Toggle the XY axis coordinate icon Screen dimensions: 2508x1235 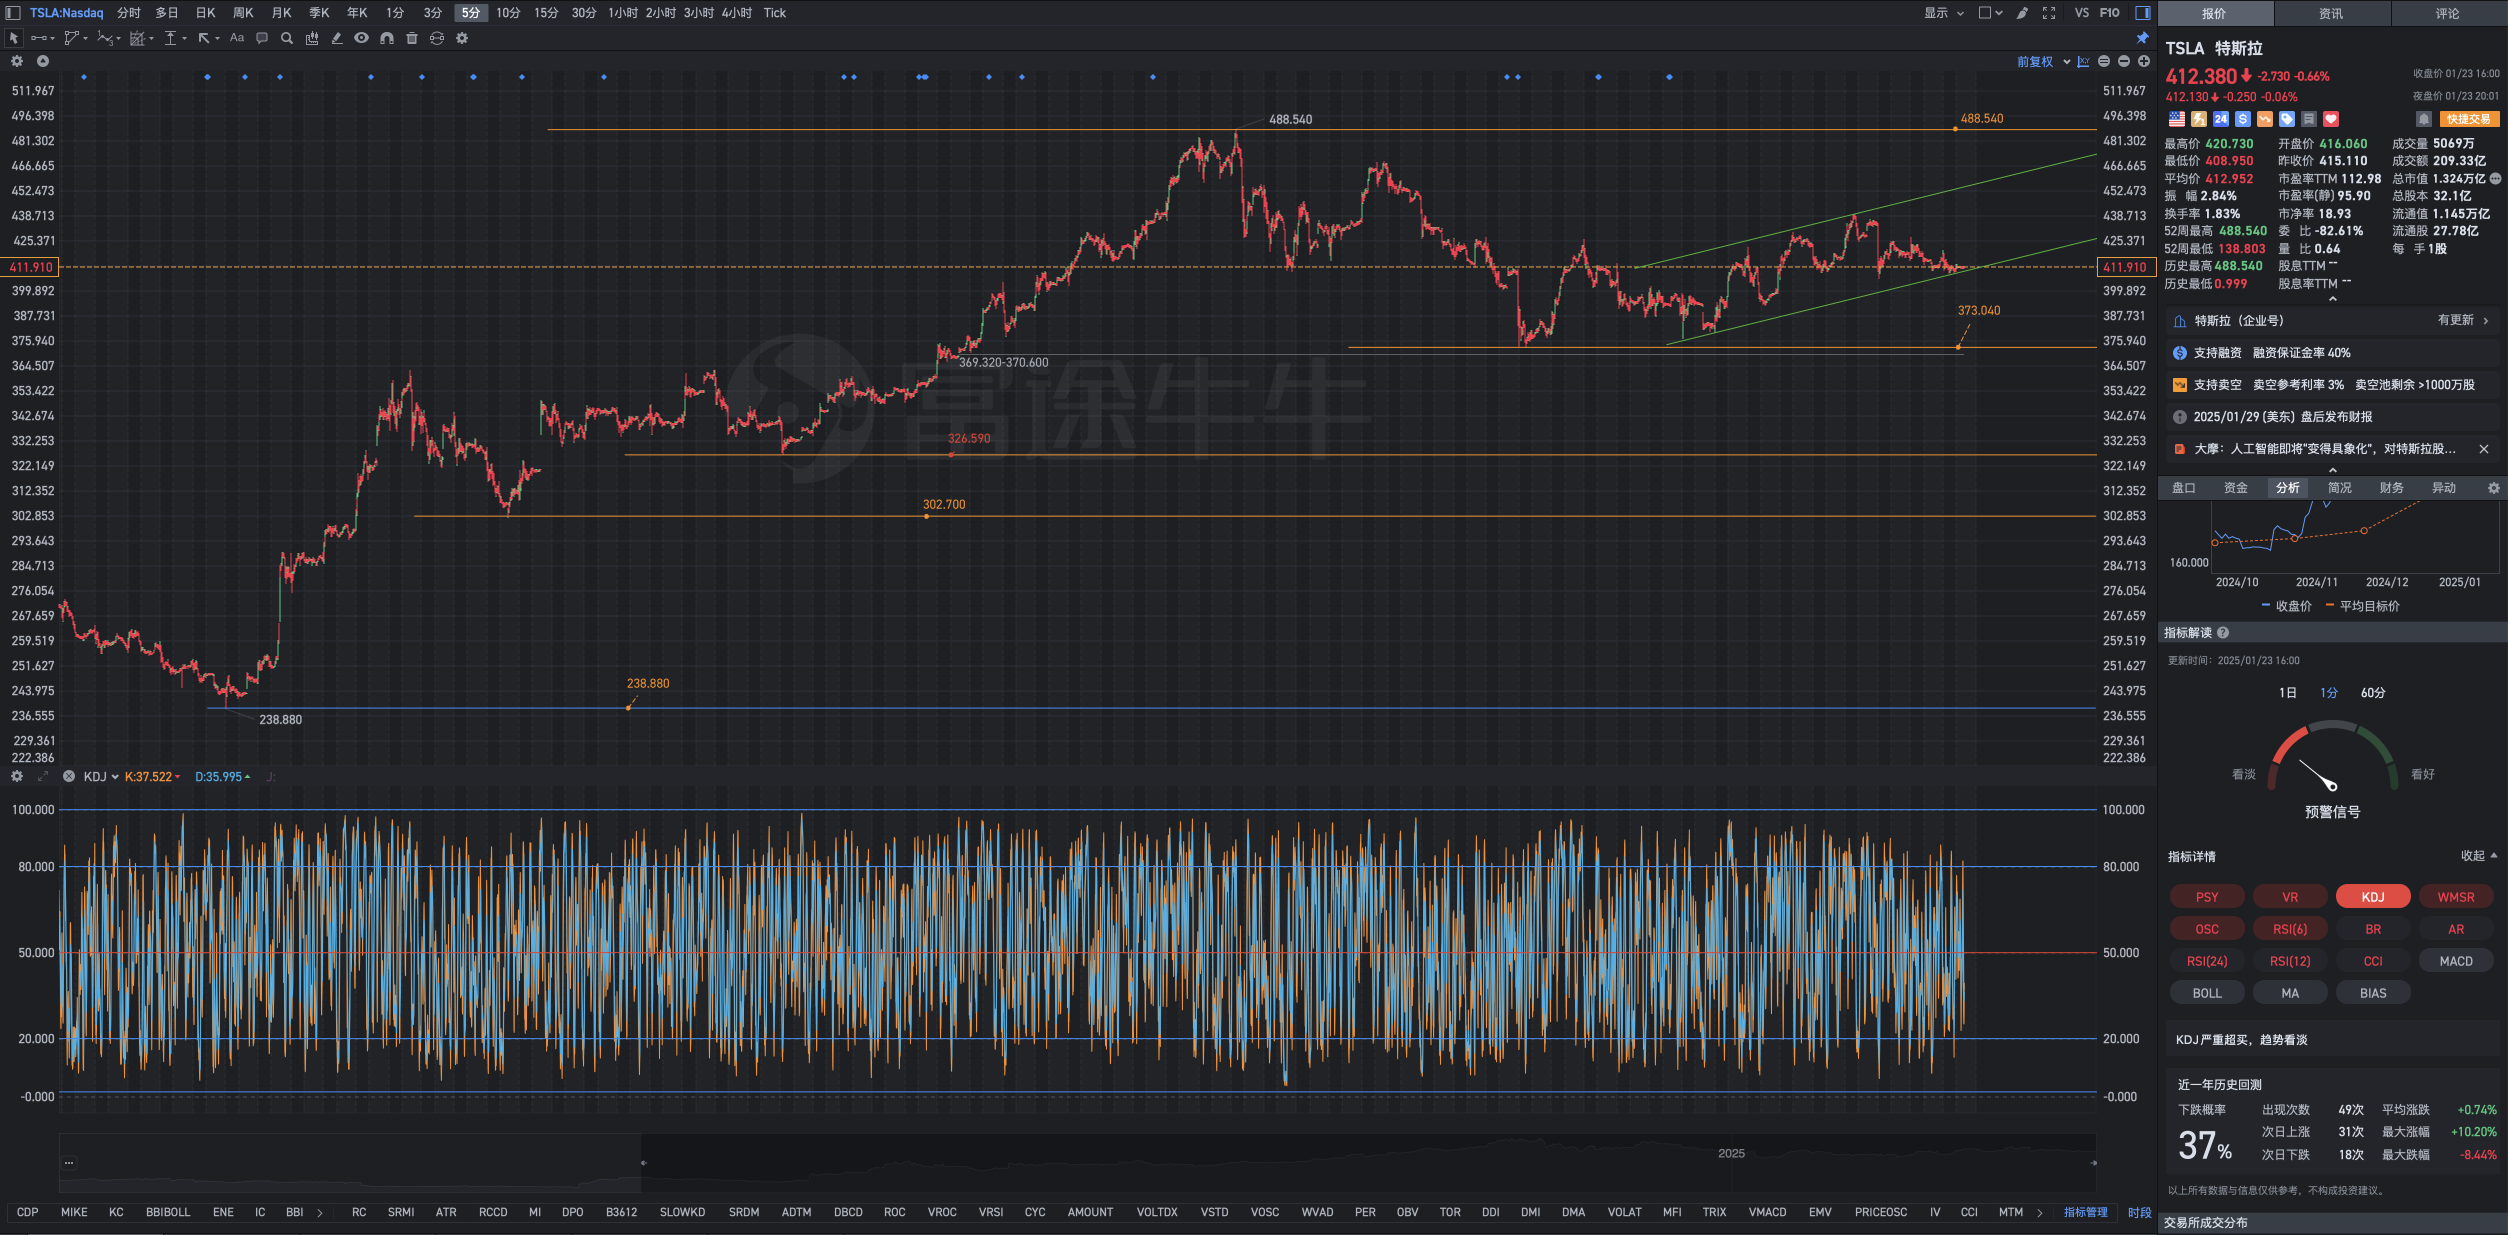2083,62
